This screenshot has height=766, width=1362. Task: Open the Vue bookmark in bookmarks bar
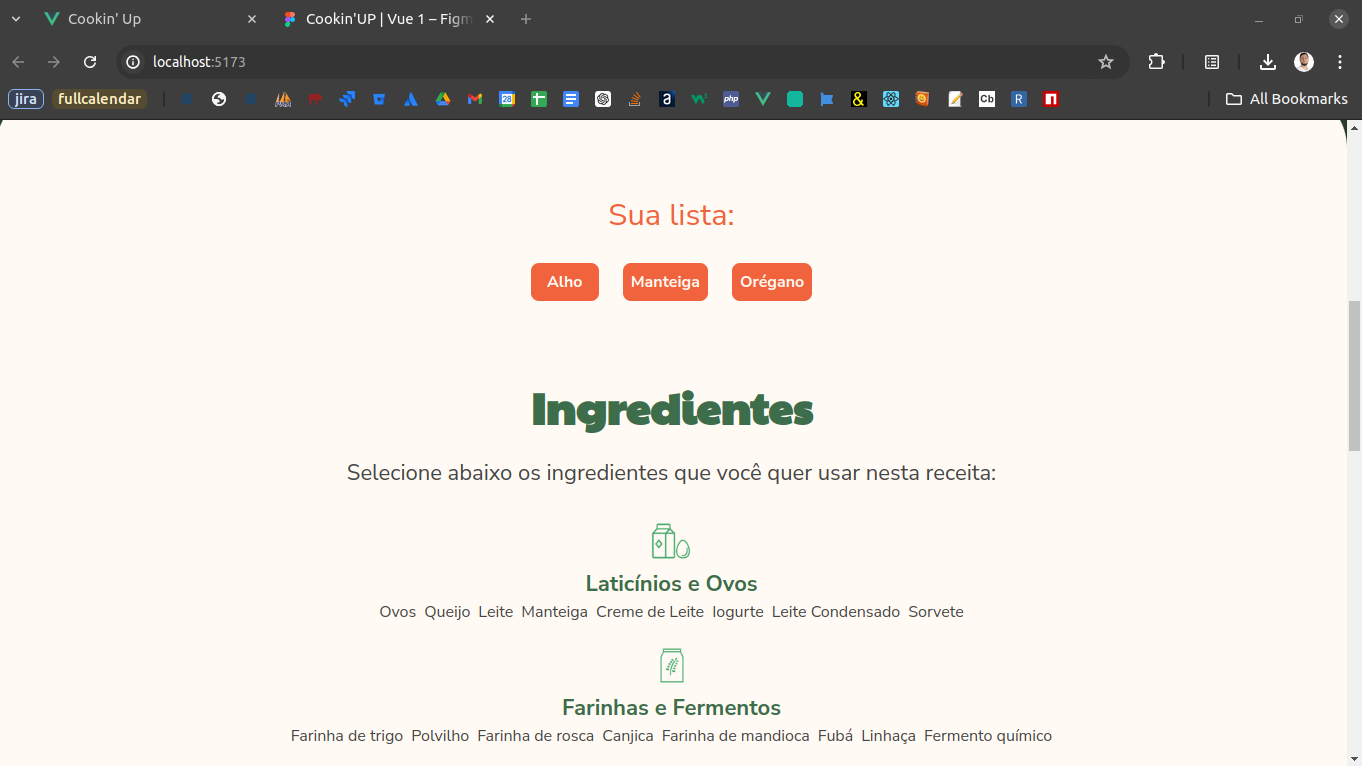(x=763, y=99)
